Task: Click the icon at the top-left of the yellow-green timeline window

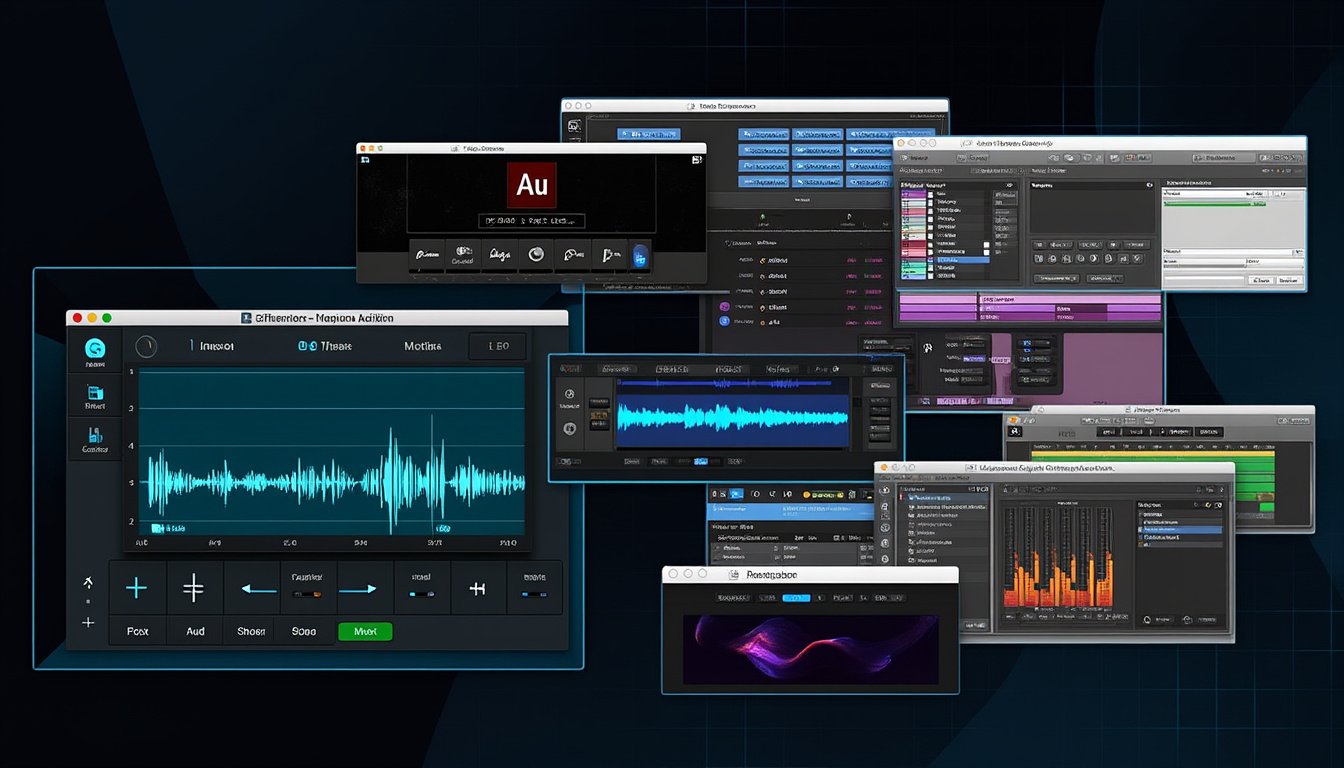Action: (x=1015, y=431)
